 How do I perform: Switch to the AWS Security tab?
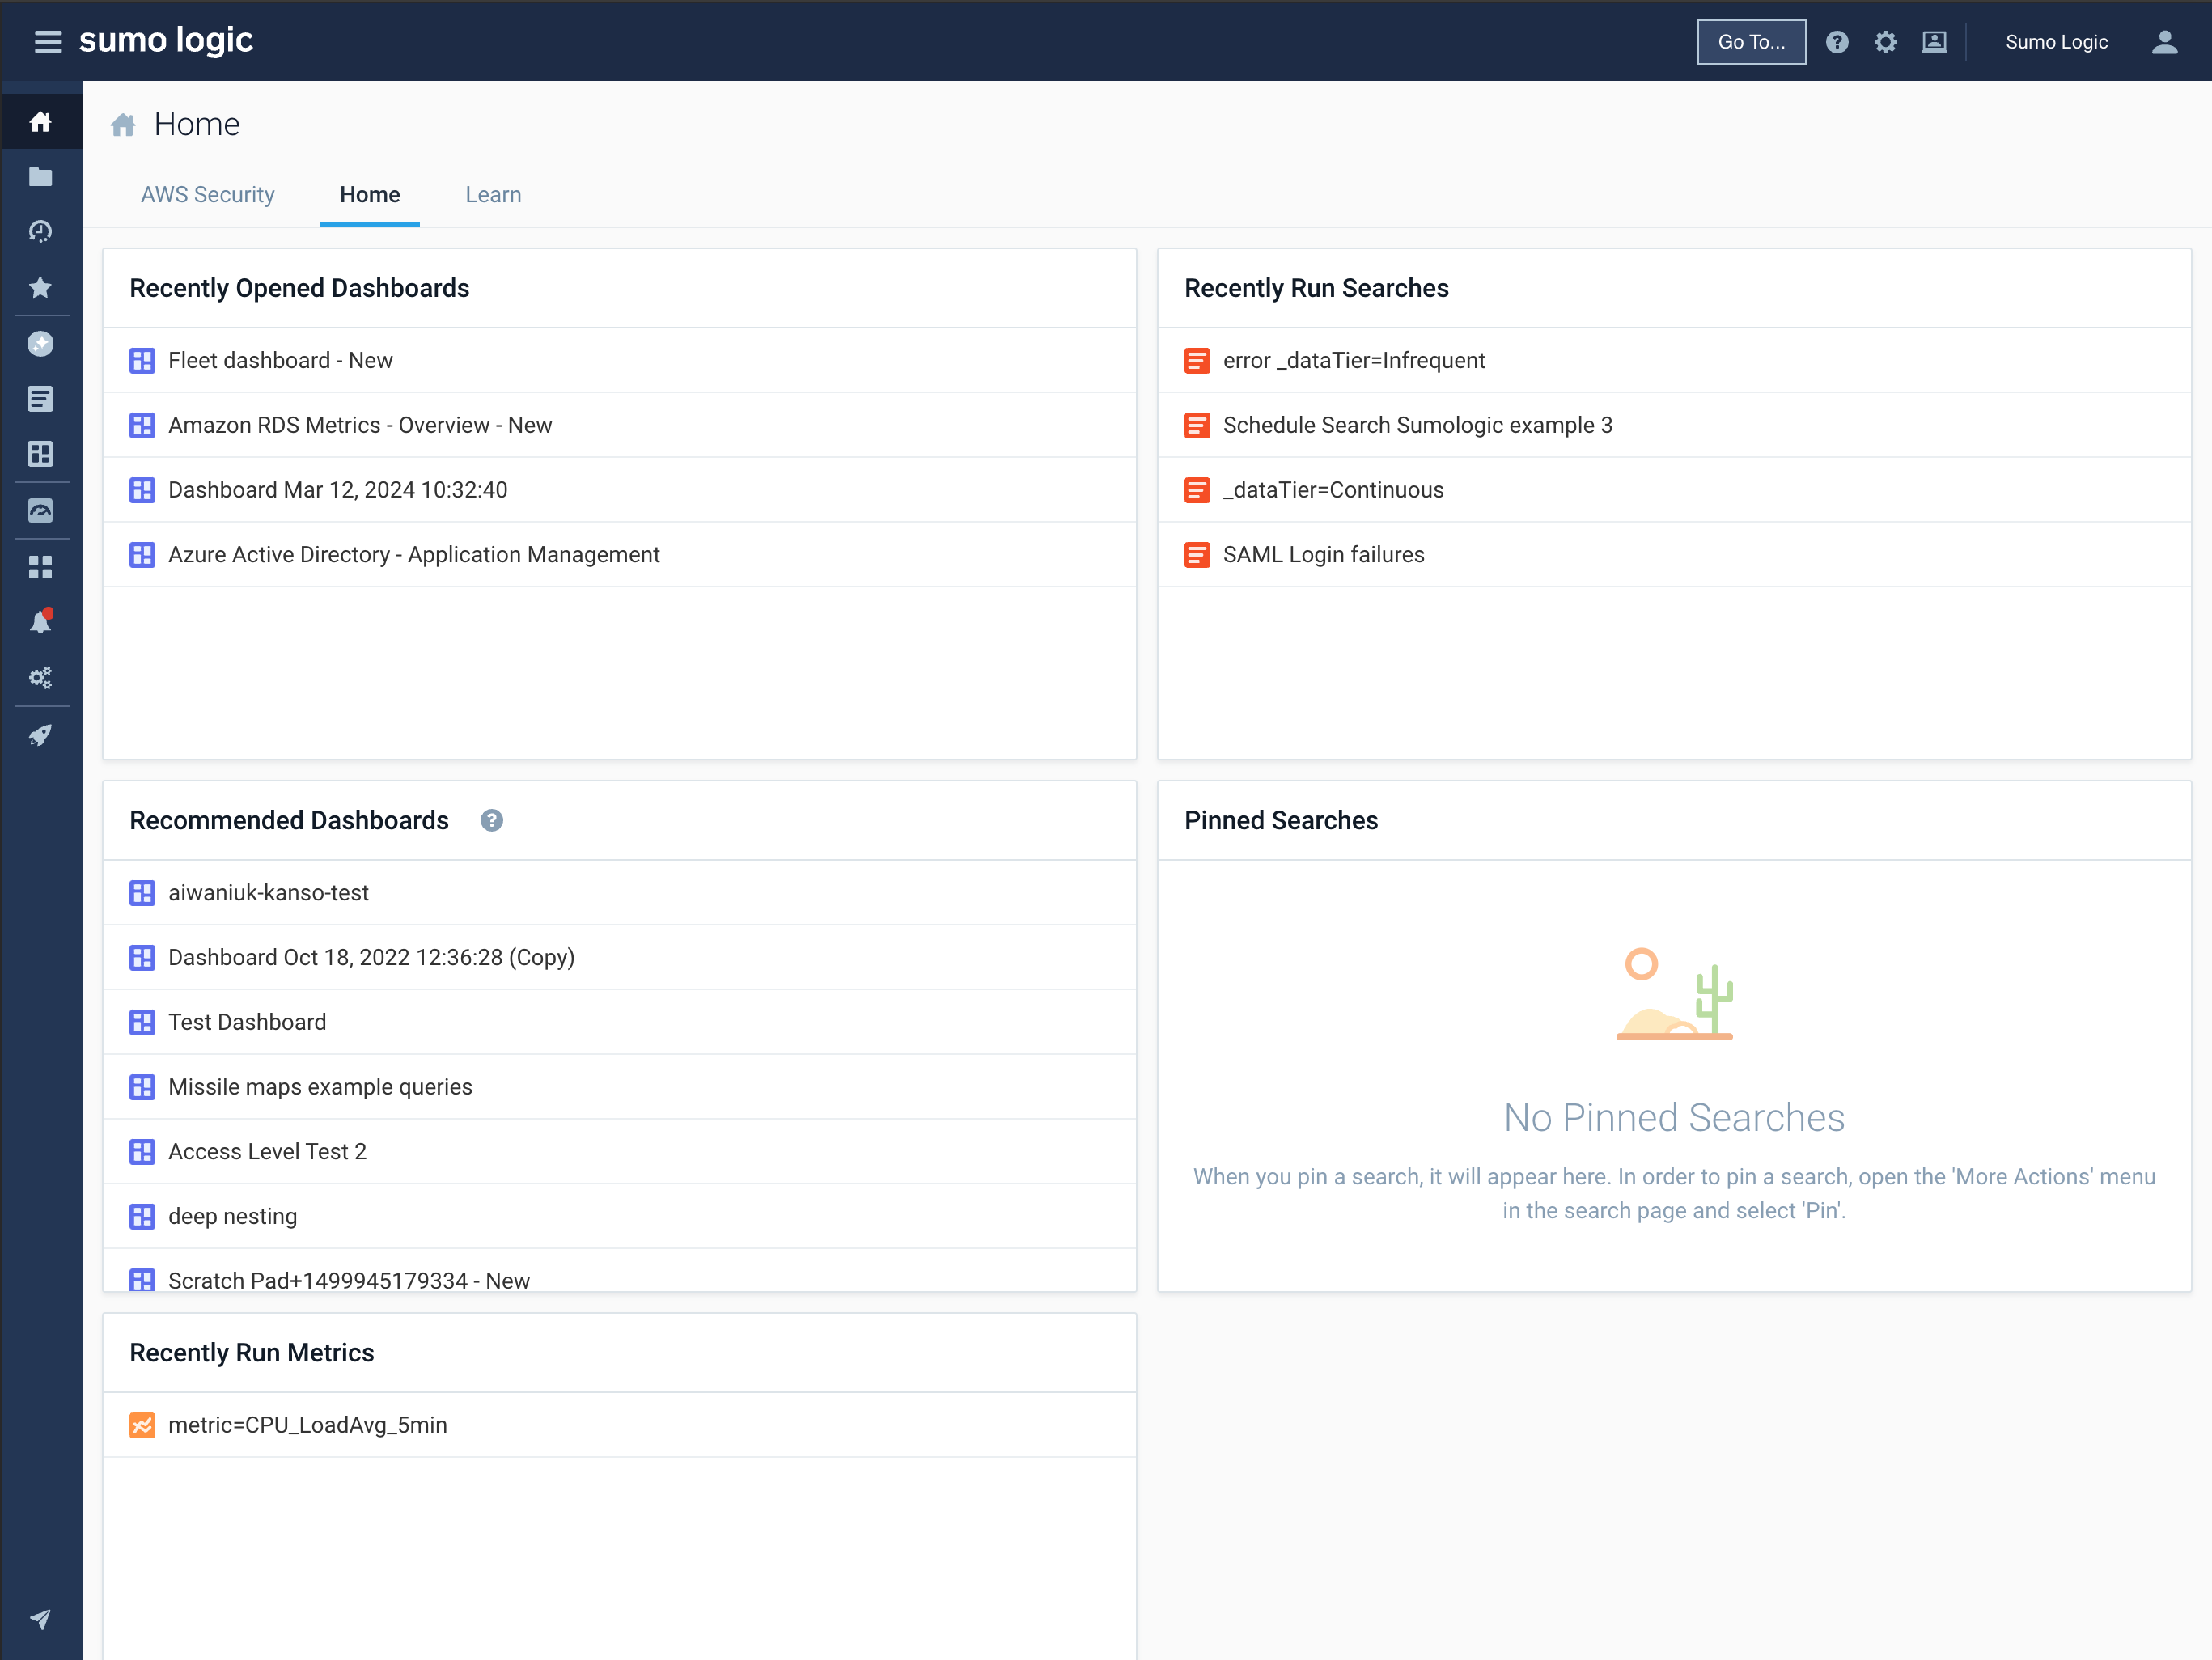point(207,195)
